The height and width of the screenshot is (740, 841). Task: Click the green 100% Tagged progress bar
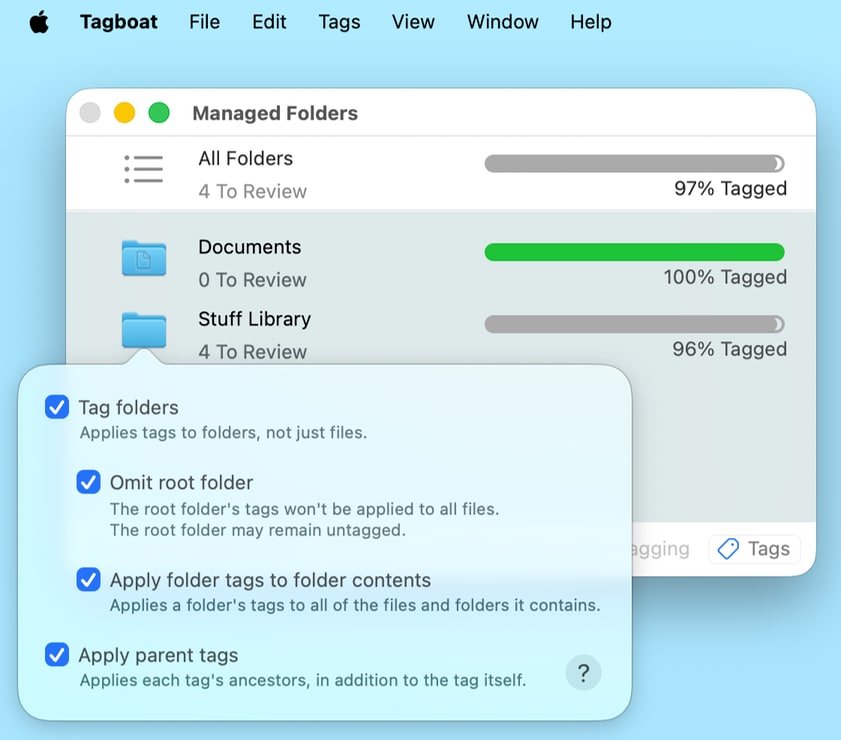(x=634, y=252)
